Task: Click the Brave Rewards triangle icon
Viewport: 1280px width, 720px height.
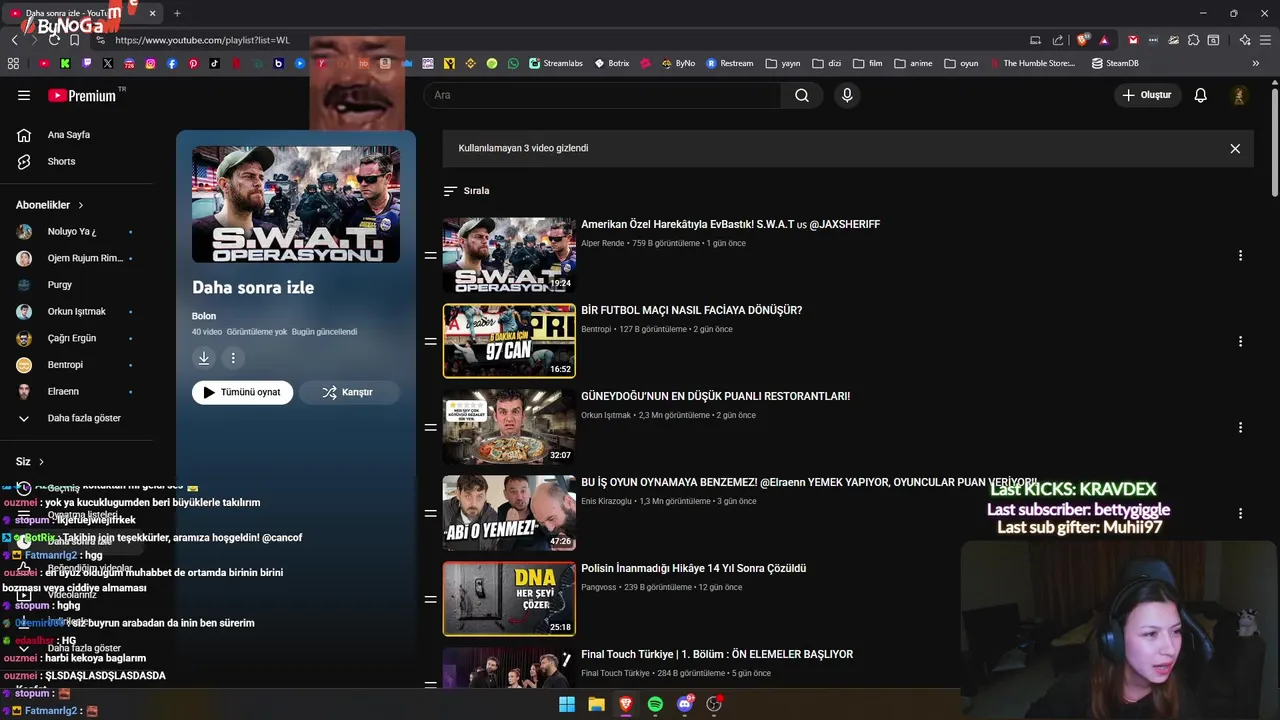Action: tap(1104, 40)
